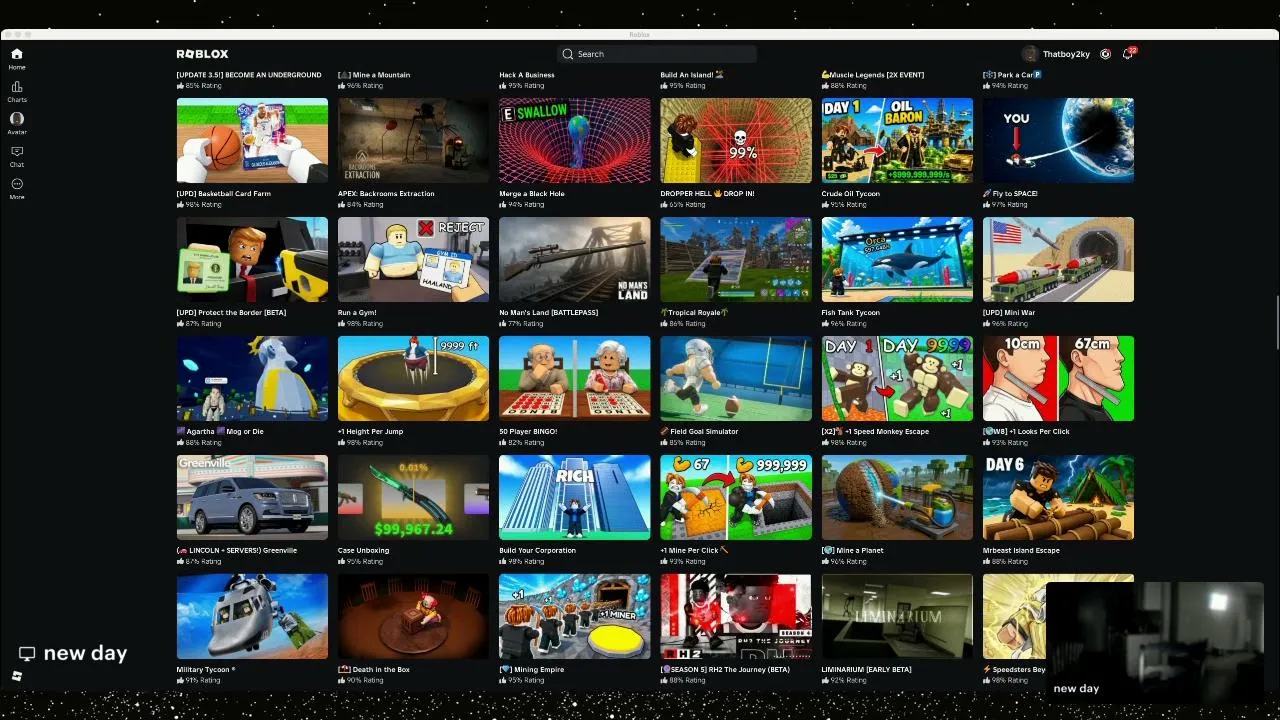Open the RH2 The Journey thumbnail

click(736, 616)
